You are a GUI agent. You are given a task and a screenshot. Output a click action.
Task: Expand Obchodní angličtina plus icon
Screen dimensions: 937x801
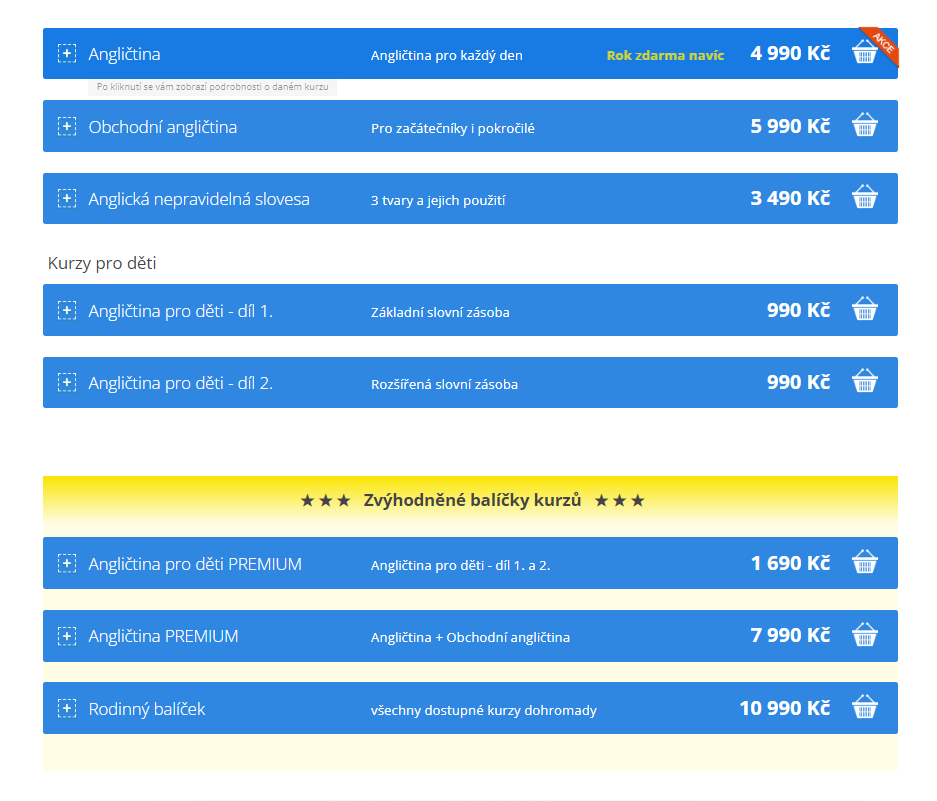point(67,127)
